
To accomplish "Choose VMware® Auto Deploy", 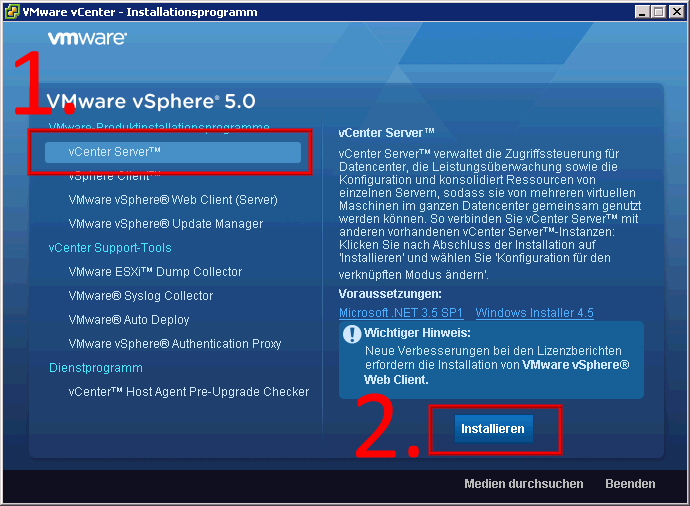I will tap(129, 320).
